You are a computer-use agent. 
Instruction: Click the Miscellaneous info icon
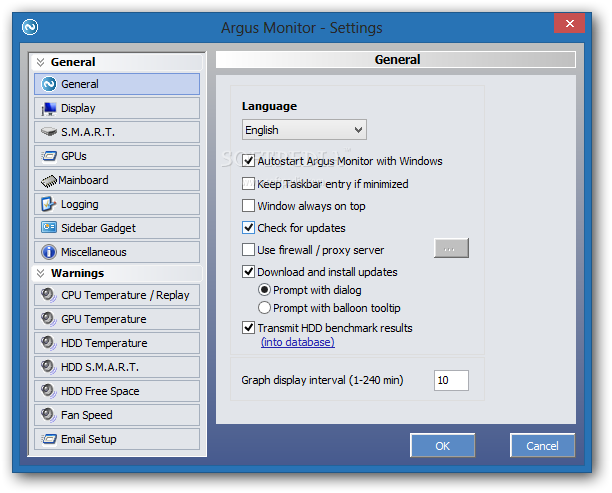click(49, 252)
